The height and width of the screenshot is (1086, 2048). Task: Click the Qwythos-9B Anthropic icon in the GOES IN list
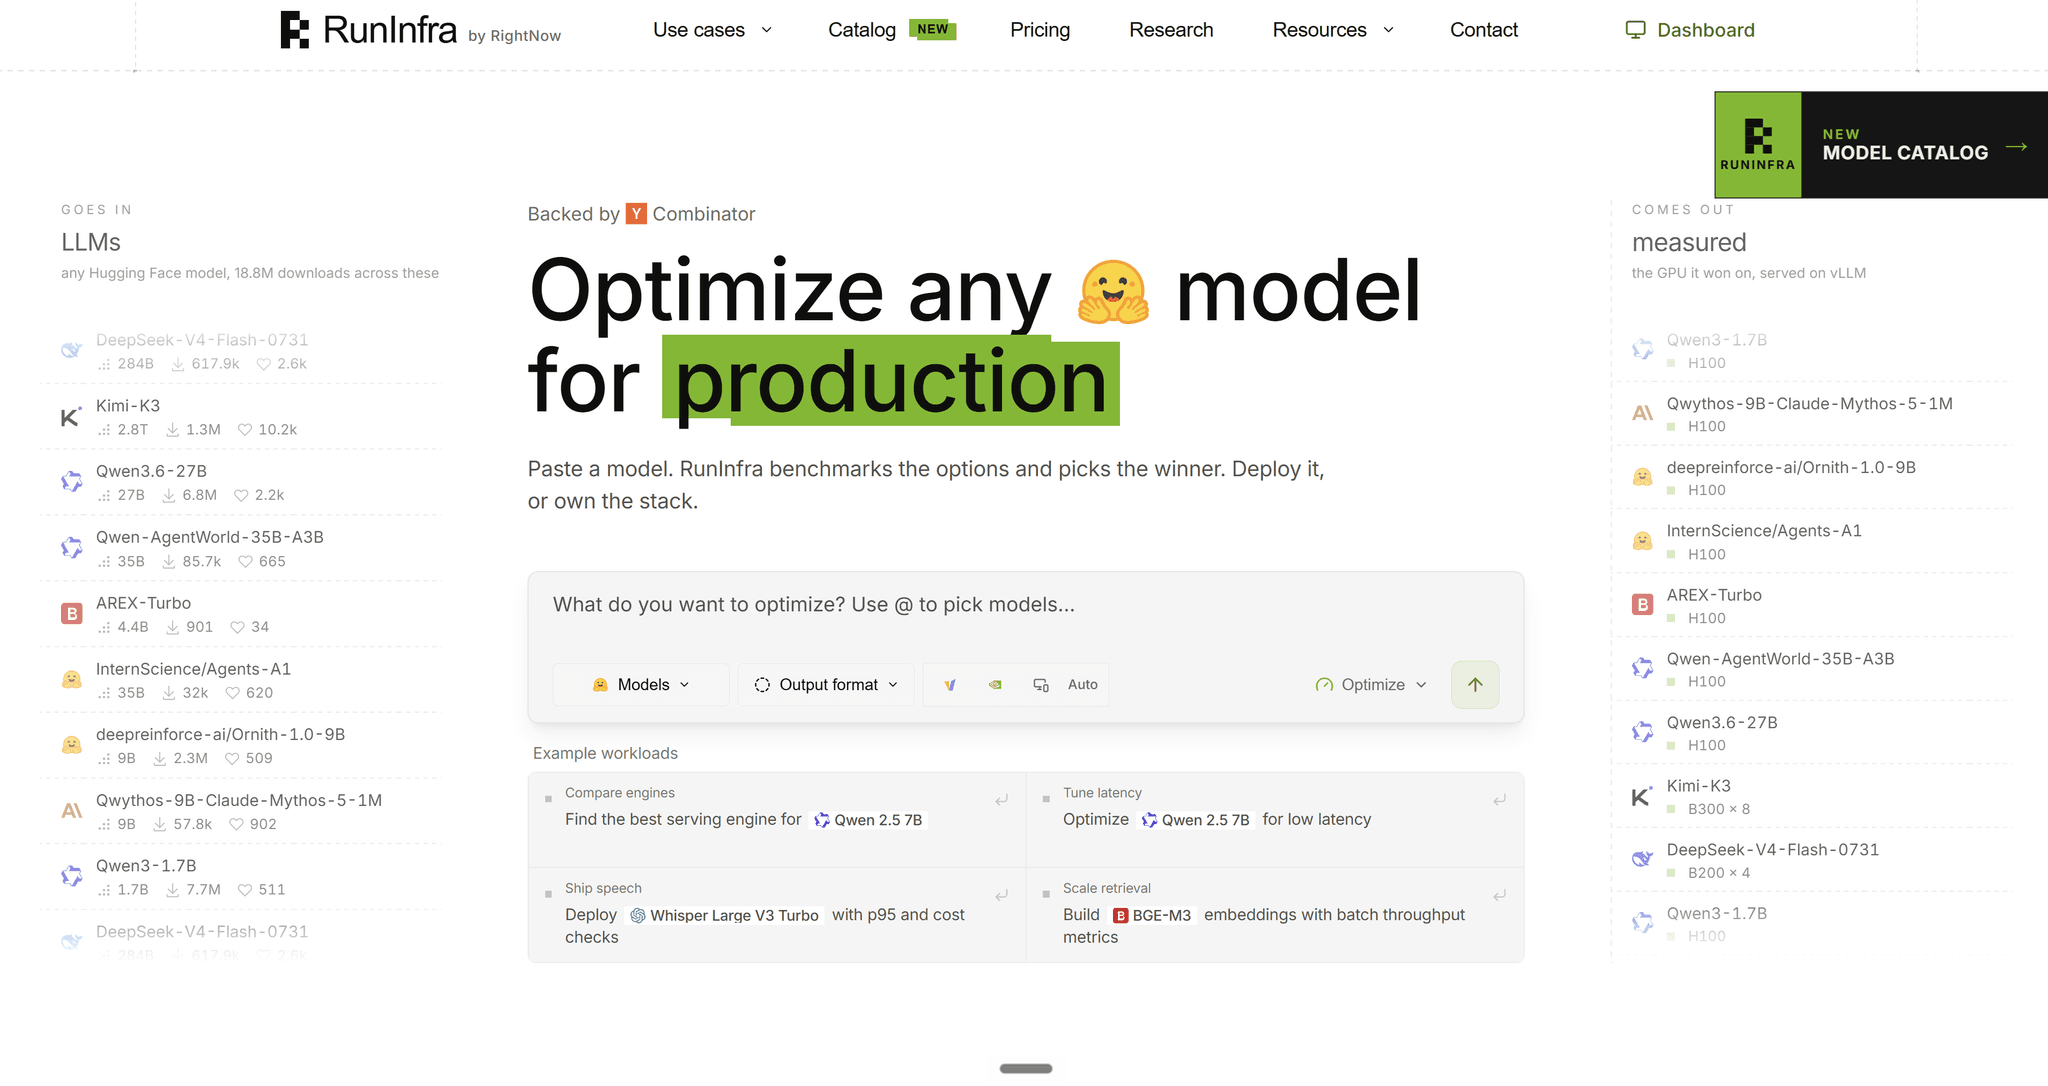(71, 811)
